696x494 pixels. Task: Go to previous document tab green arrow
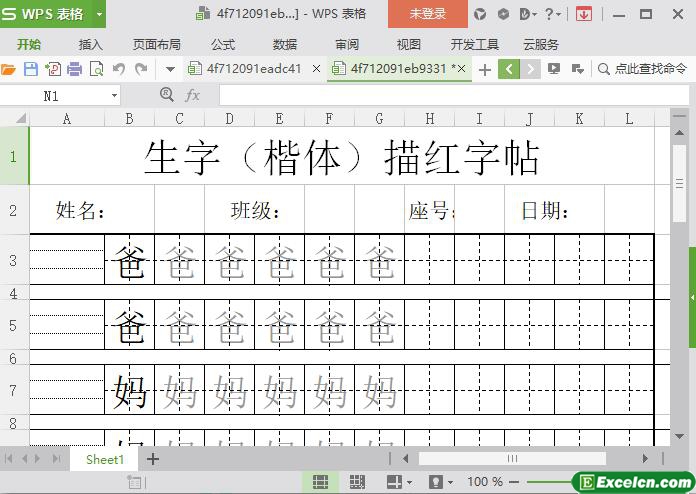tap(509, 69)
